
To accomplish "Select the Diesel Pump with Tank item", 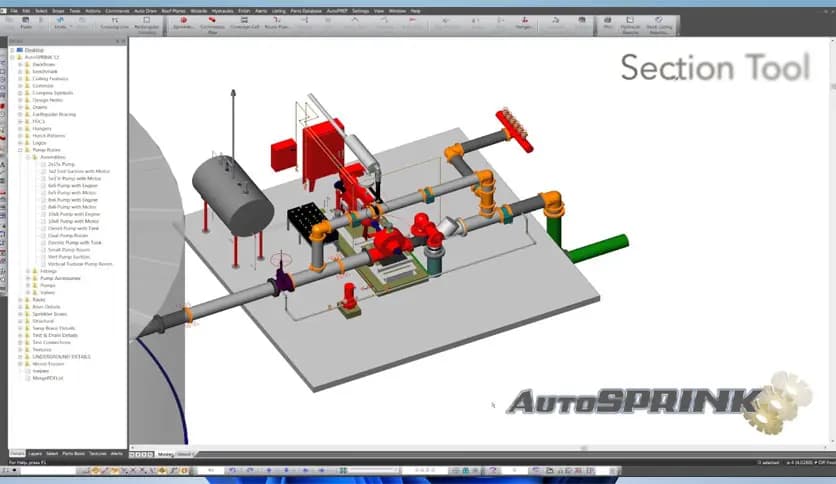I will click(74, 228).
